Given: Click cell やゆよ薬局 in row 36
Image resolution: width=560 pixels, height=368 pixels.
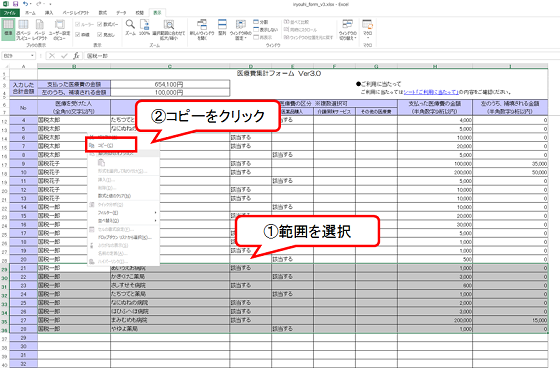Looking at the screenshot, I should (x=170, y=329).
